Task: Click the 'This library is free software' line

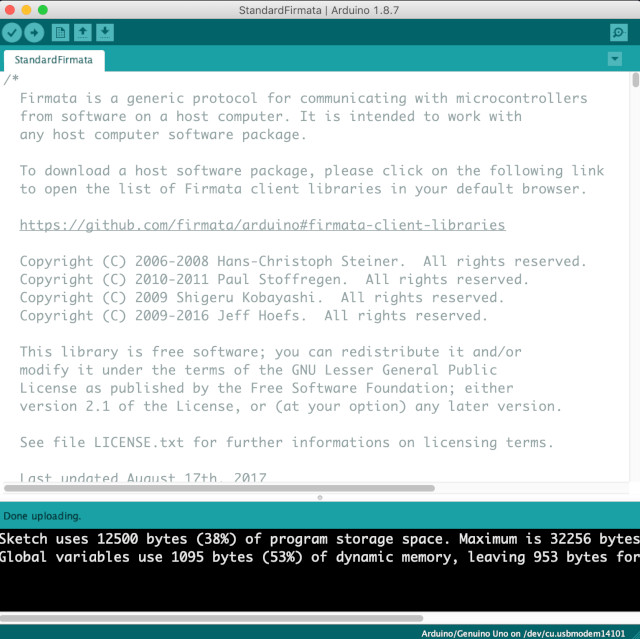Action: pyautogui.click(x=271, y=352)
